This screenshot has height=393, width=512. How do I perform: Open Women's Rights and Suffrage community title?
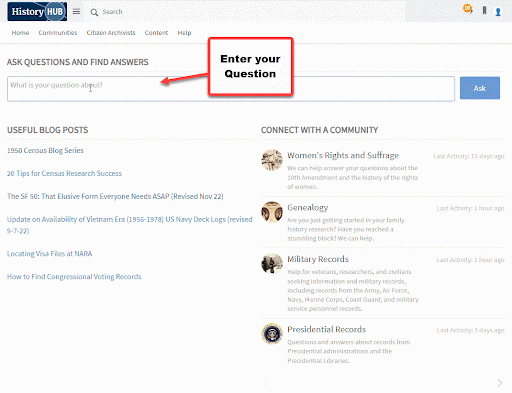pyautogui.click(x=343, y=156)
